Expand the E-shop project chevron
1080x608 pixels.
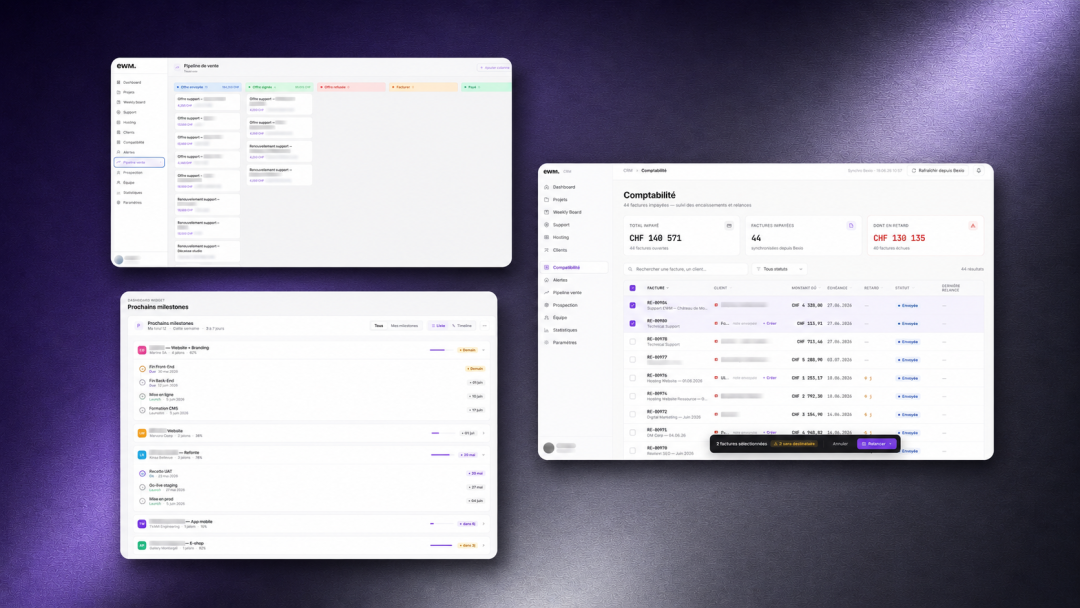[x=484, y=545]
